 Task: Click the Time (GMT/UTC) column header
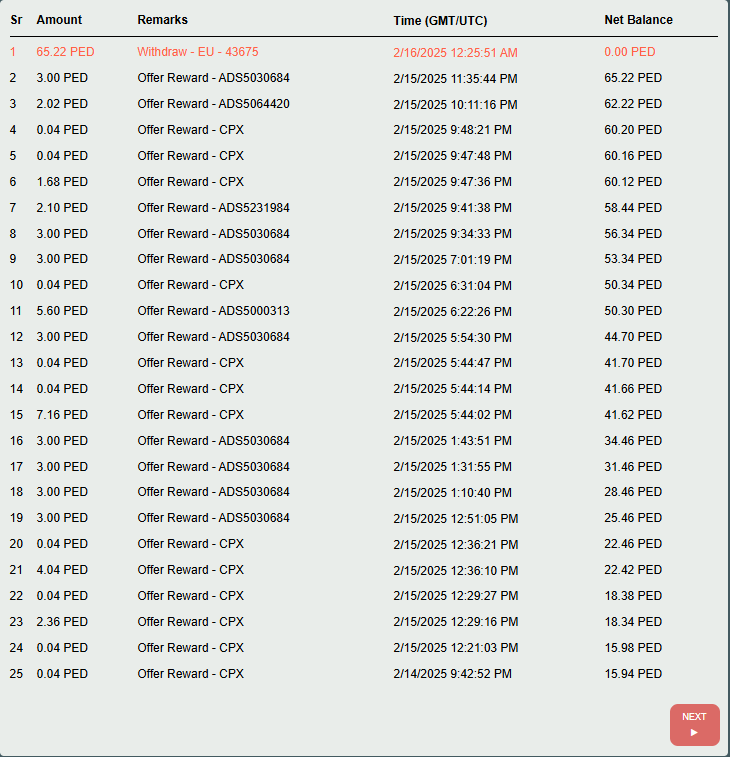pos(440,21)
